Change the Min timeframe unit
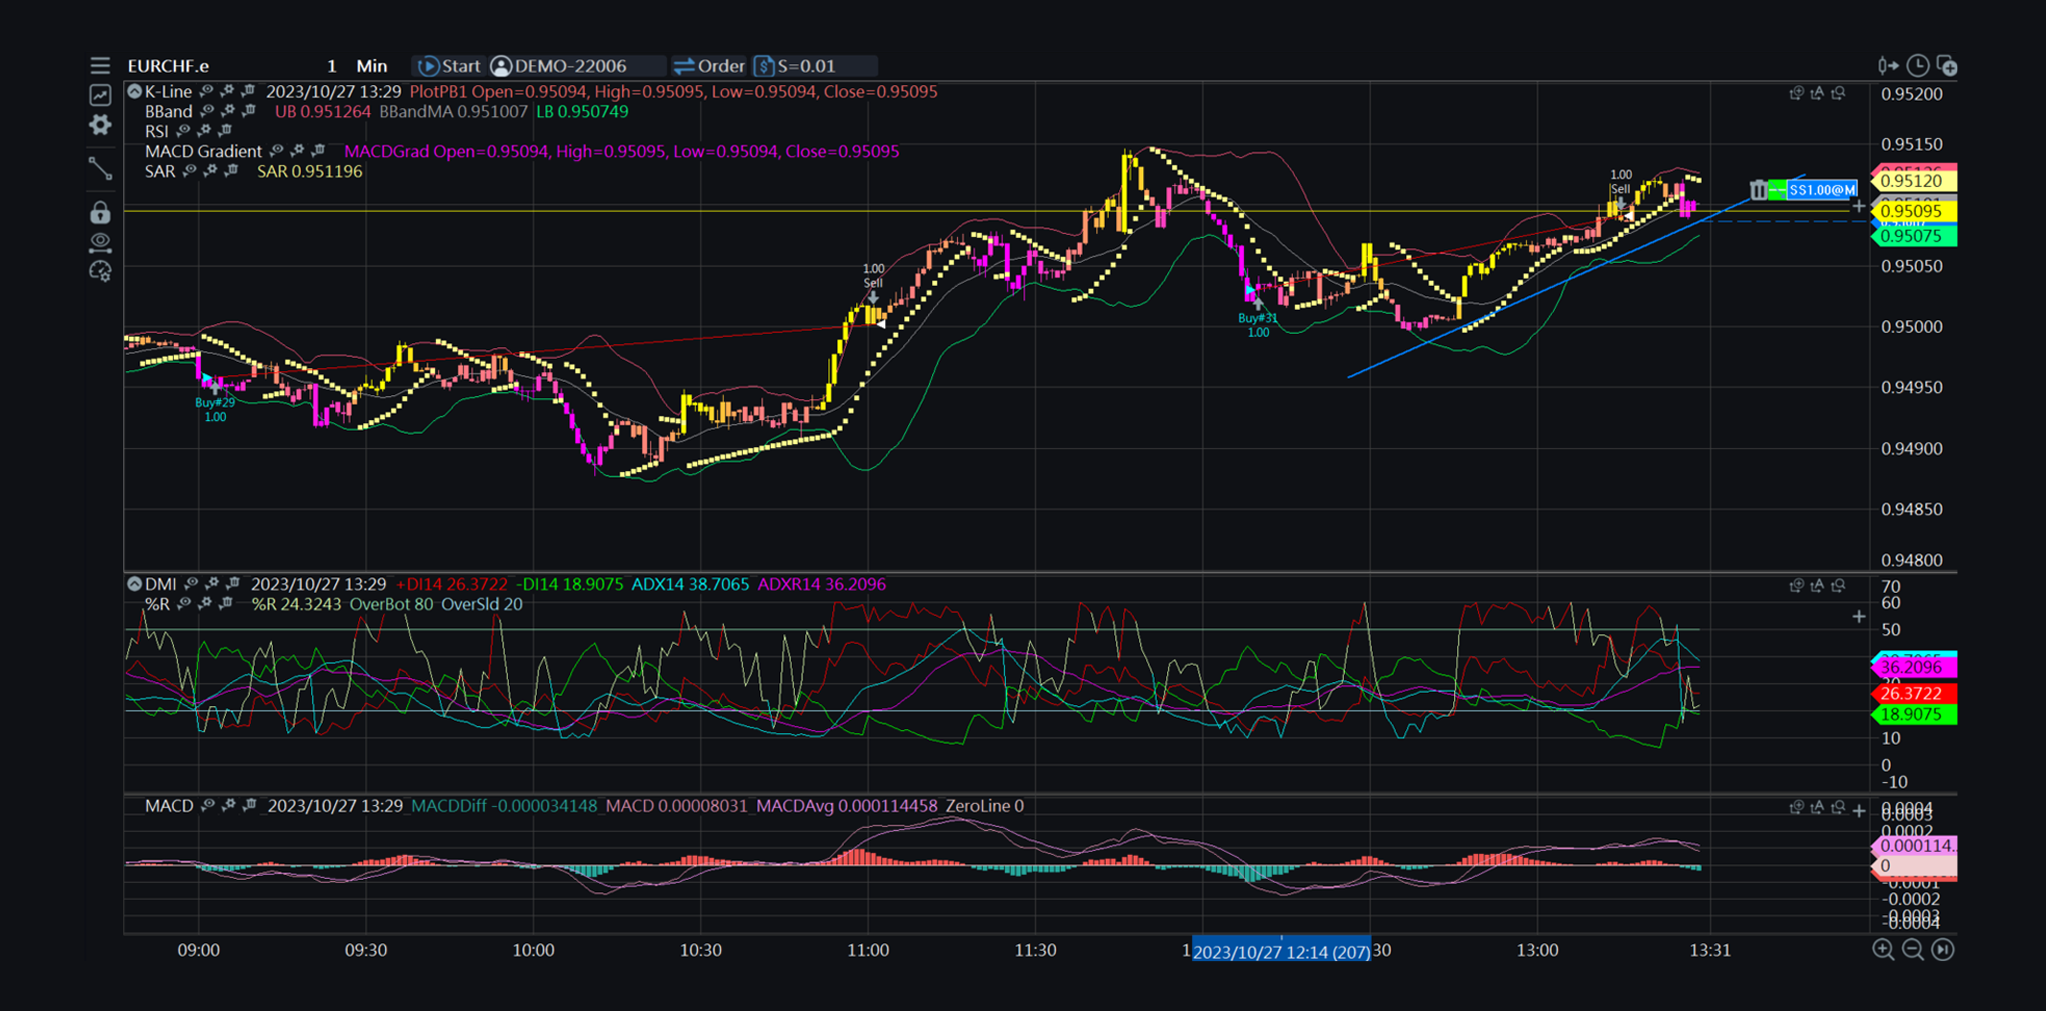 (371, 66)
